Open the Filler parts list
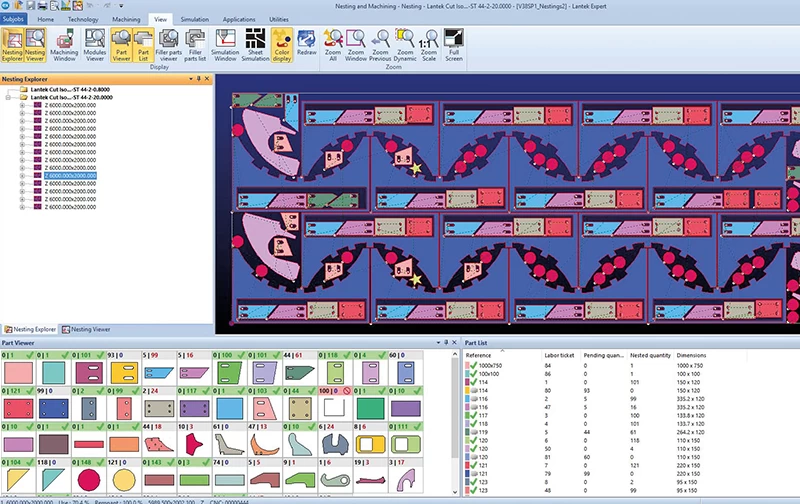 click(195, 45)
